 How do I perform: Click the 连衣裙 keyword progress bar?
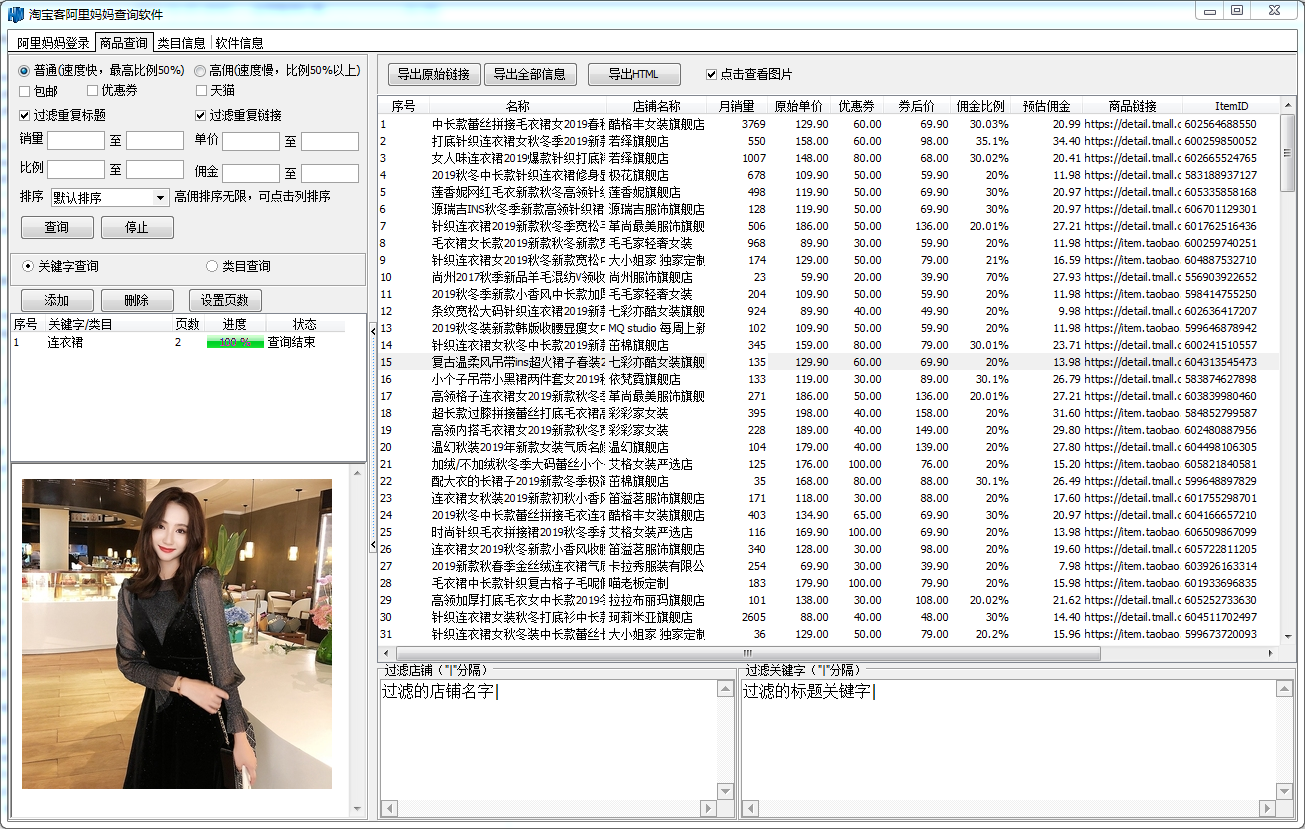click(x=234, y=342)
